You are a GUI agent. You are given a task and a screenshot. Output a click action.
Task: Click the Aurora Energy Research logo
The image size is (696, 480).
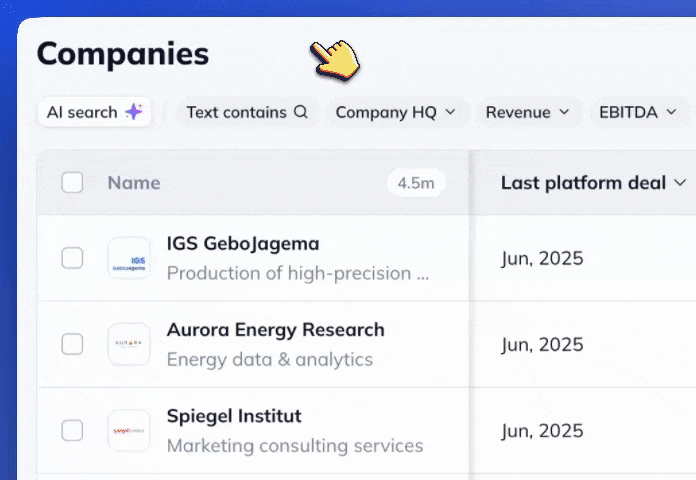tap(129, 344)
